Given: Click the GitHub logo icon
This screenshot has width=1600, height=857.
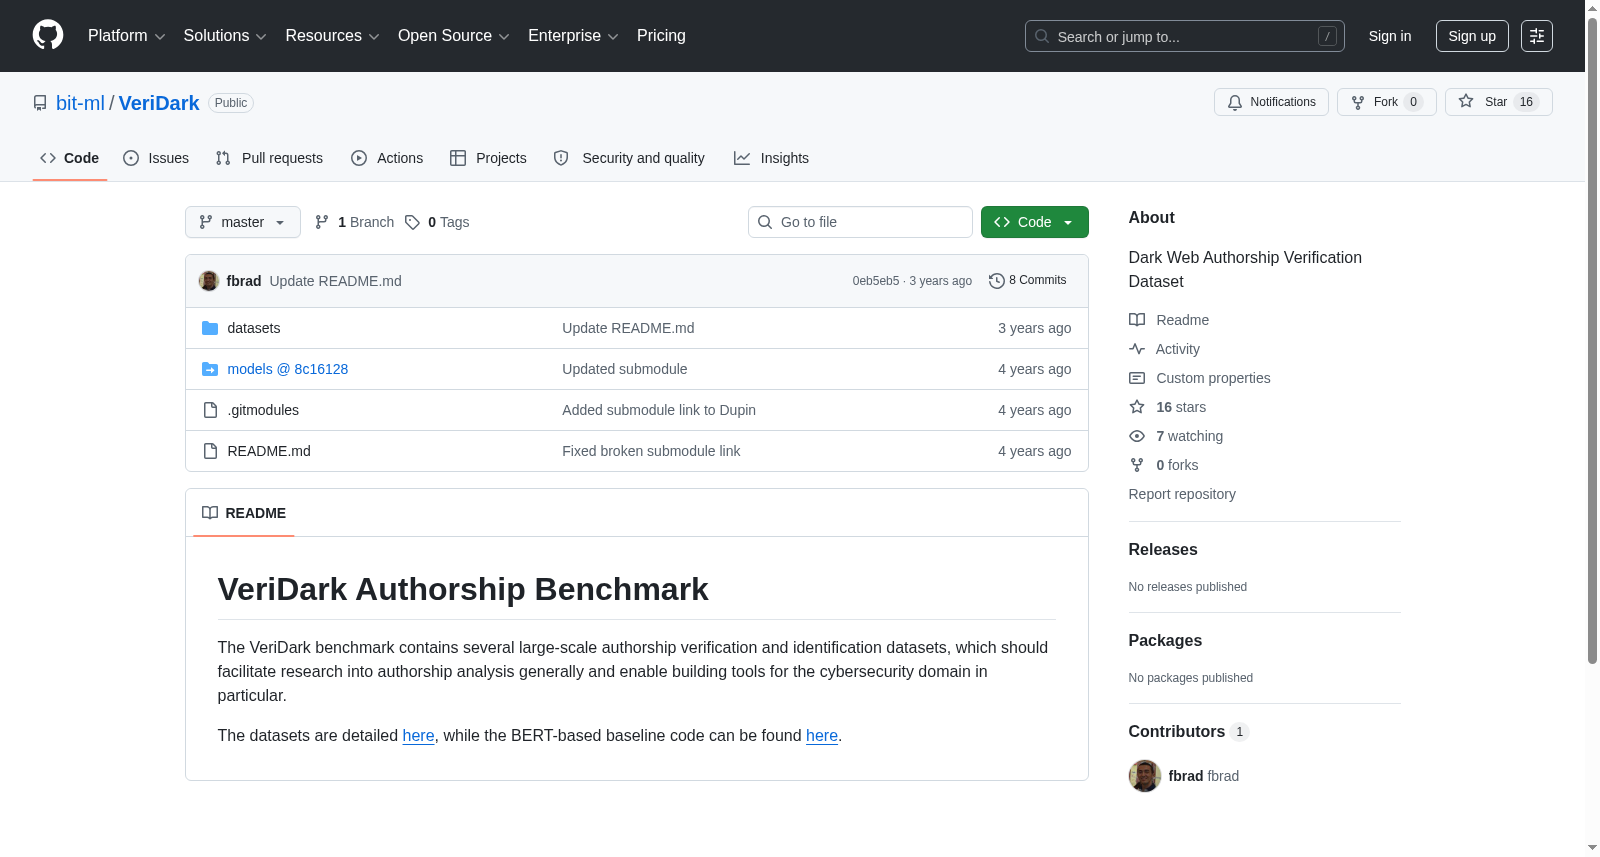Looking at the screenshot, I should (48, 35).
